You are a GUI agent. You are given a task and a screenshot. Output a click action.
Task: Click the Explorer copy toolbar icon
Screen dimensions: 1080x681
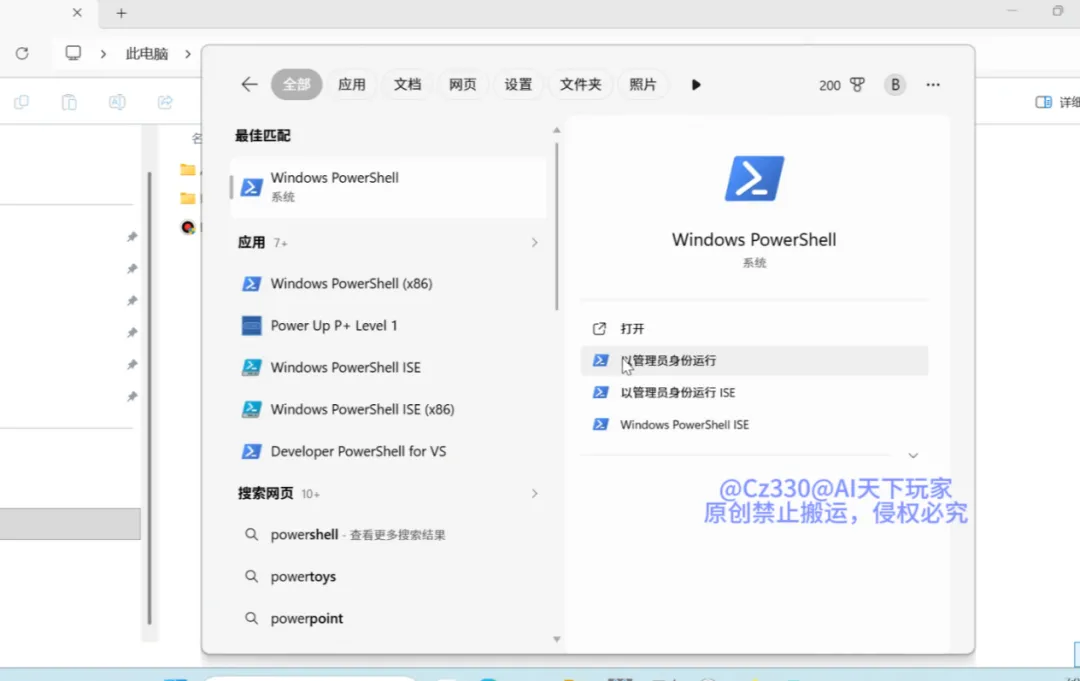point(21,103)
